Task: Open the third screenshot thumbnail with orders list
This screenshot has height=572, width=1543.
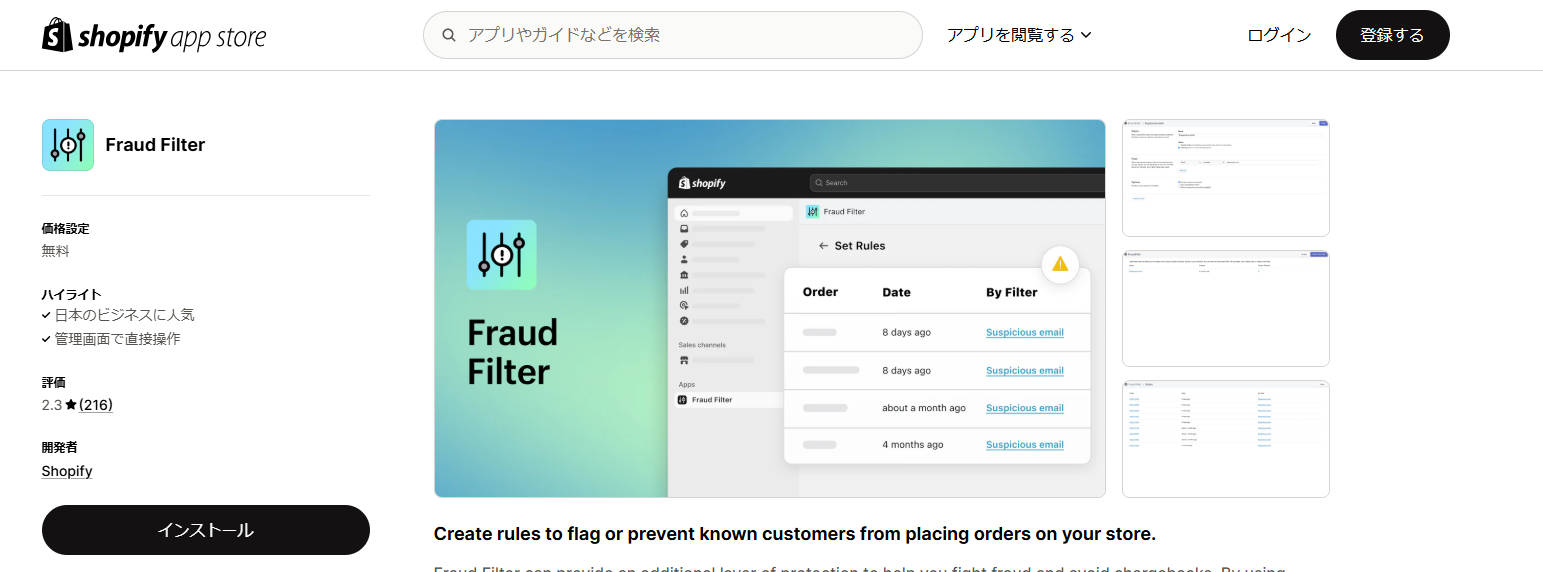Action: click(x=1226, y=438)
